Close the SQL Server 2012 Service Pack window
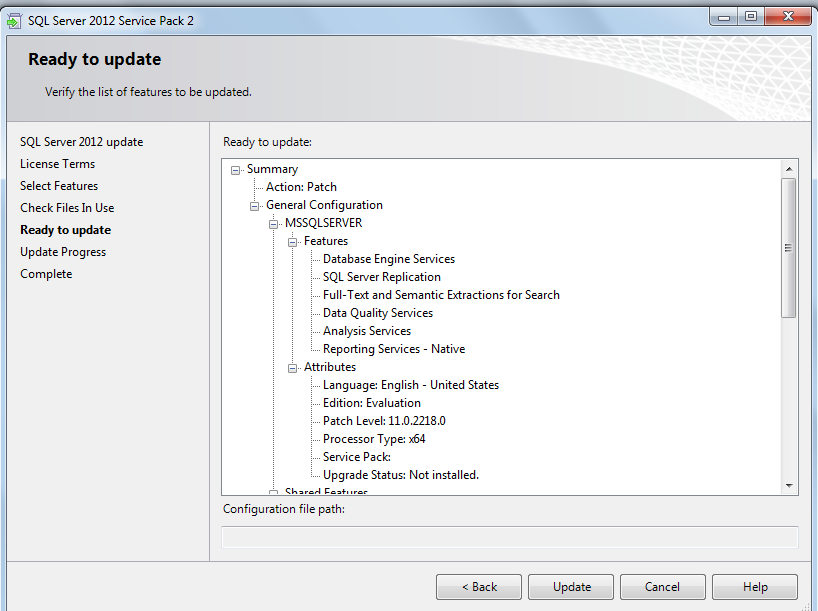This screenshot has width=818, height=611. tap(788, 17)
